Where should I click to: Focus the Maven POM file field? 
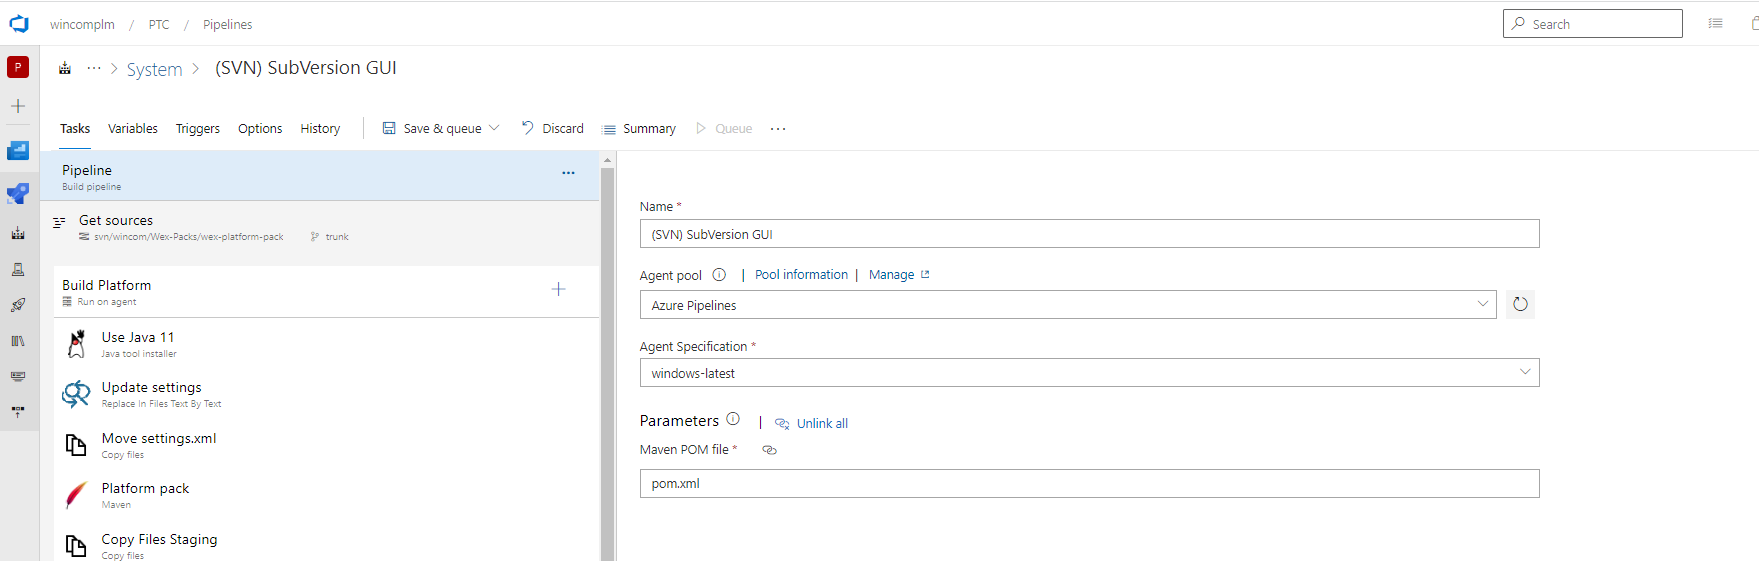tap(1089, 484)
